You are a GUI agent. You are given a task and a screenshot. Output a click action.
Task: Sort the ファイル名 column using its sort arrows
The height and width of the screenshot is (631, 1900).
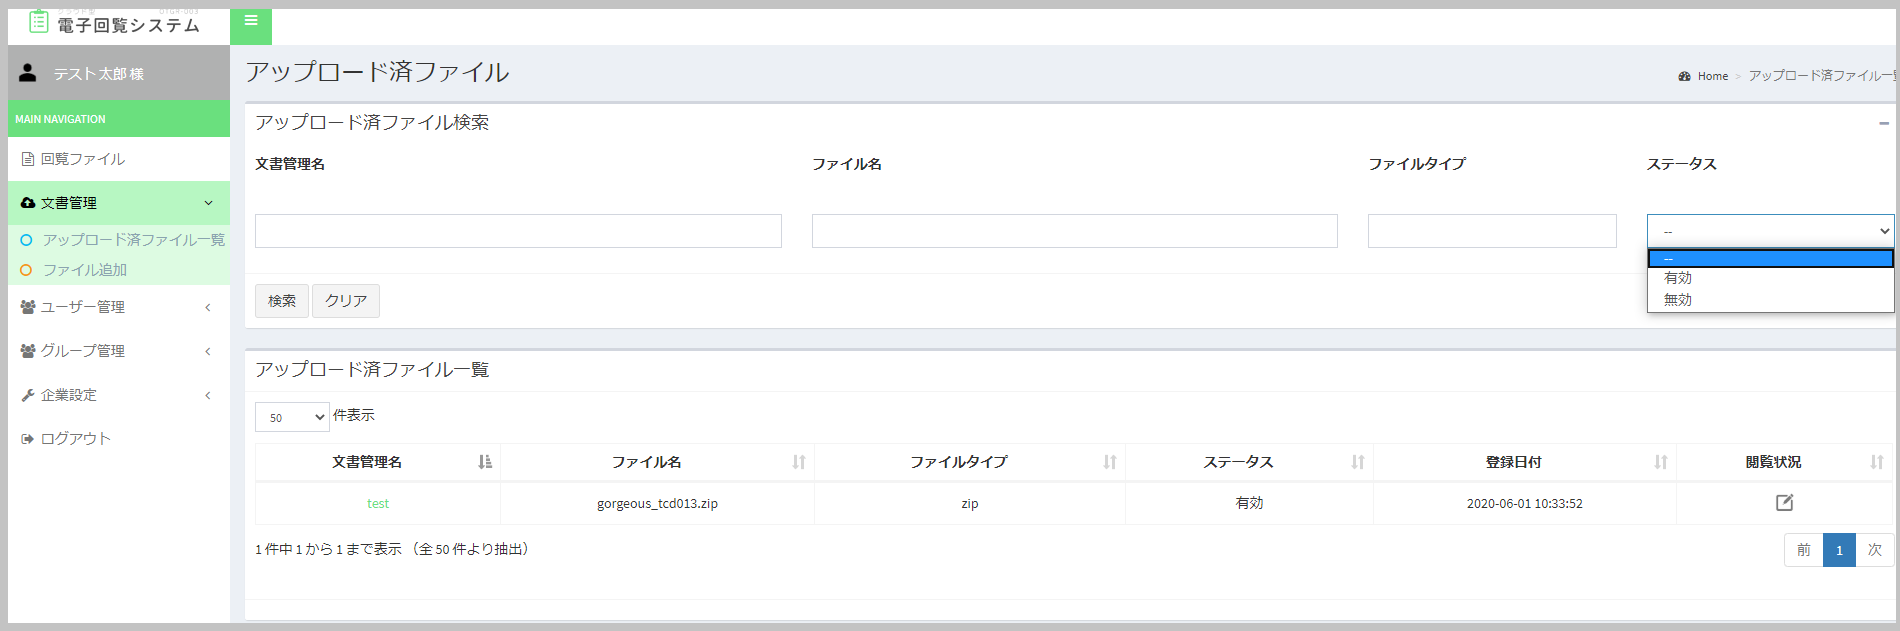coord(799,462)
